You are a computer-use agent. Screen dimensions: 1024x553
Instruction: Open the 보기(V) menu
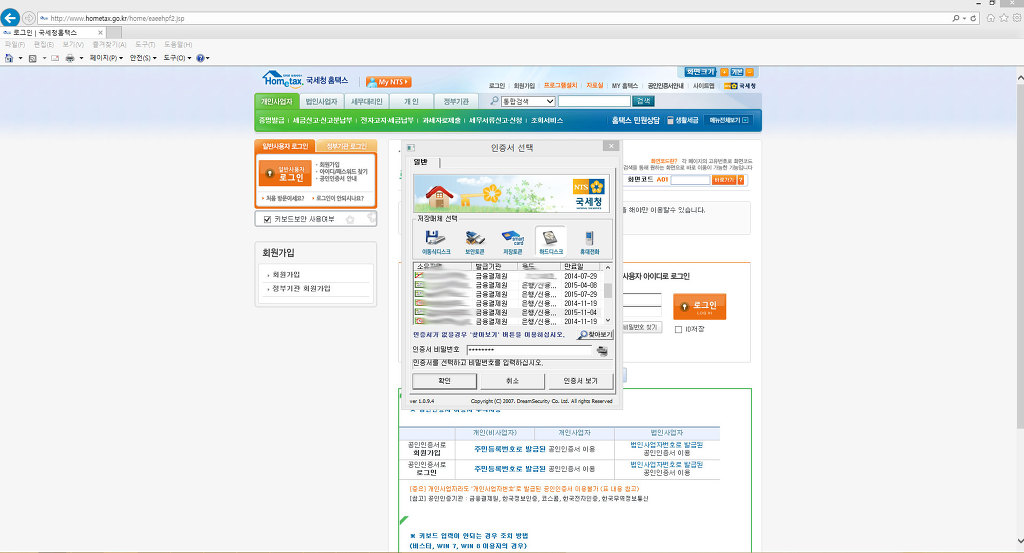pyautogui.click(x=73, y=44)
